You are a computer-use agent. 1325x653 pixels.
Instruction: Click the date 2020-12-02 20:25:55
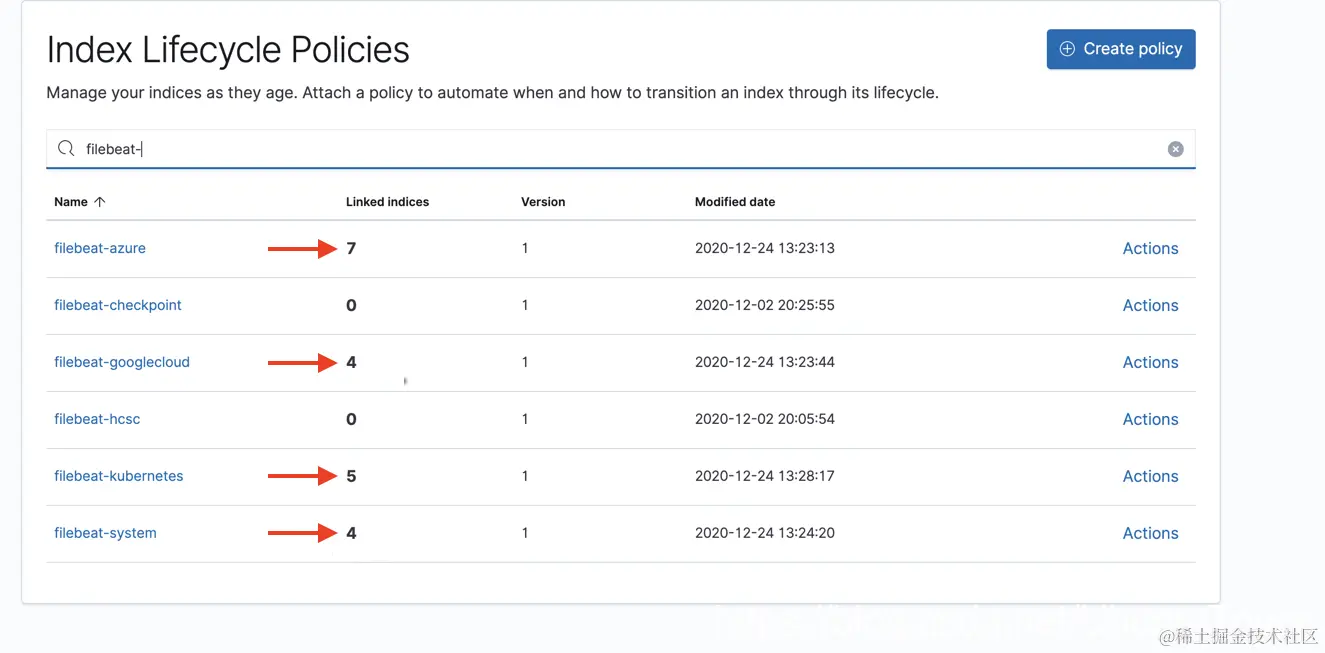pos(765,306)
